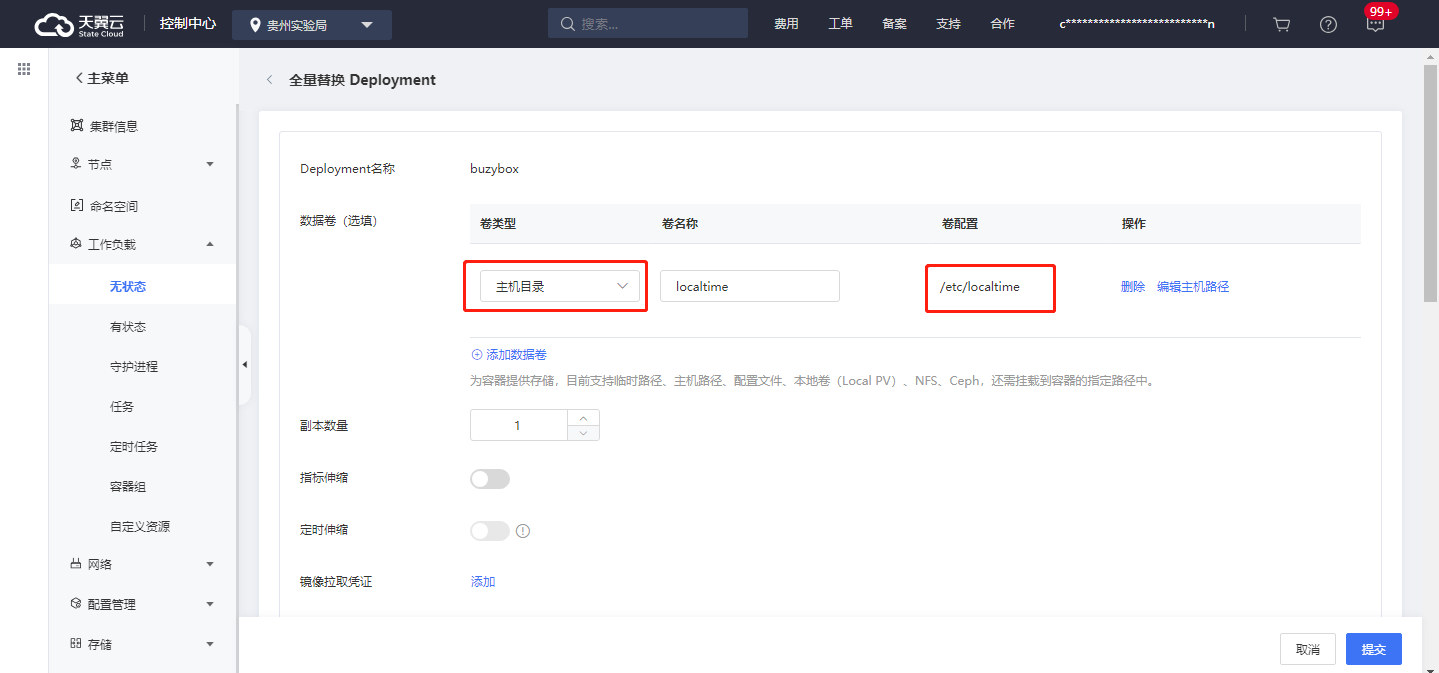Click the localtime volume name field

750,286
